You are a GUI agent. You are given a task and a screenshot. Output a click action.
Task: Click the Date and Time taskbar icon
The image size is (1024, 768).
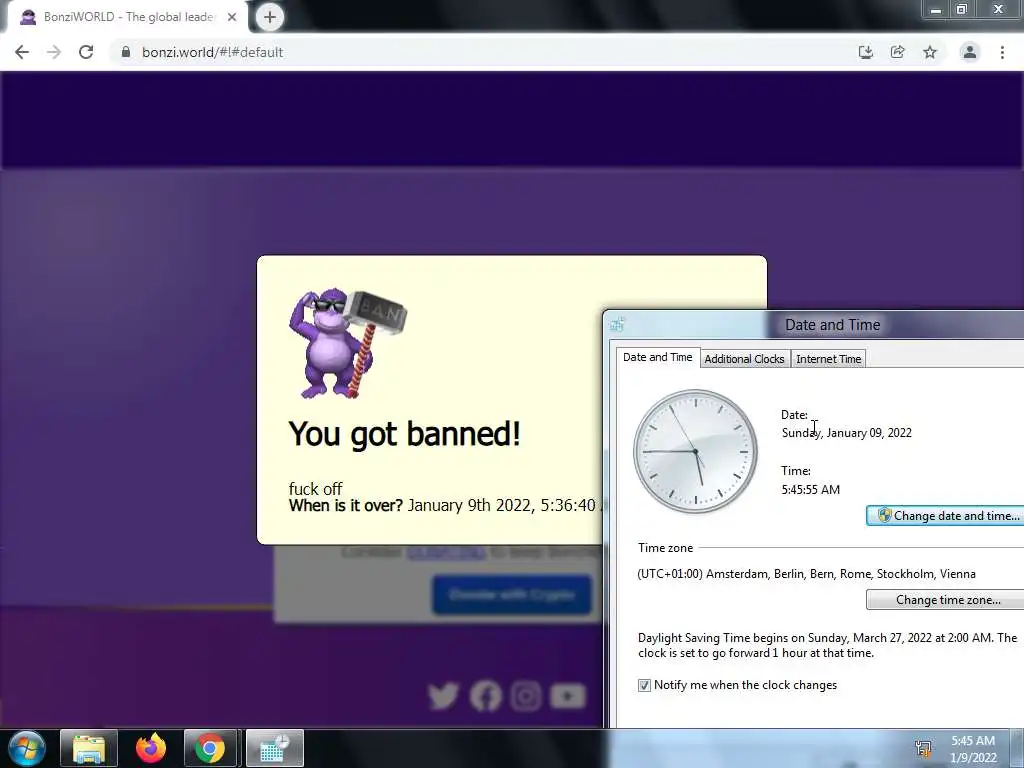[274, 748]
